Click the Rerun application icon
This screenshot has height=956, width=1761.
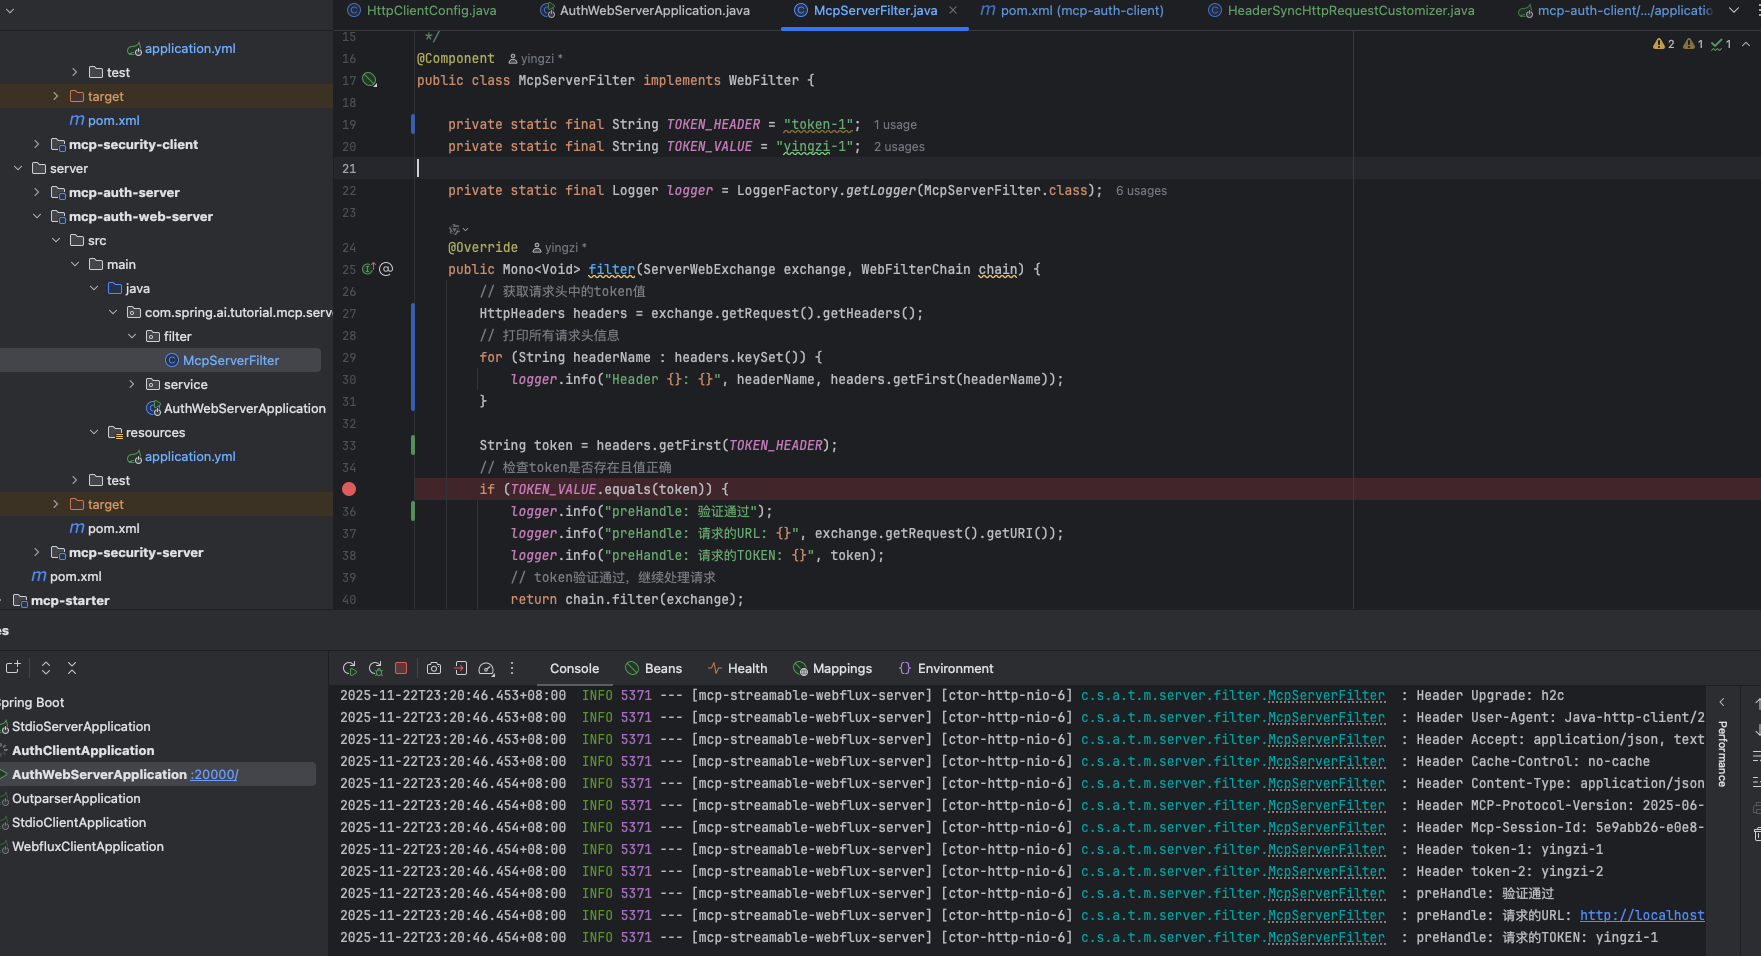click(349, 669)
